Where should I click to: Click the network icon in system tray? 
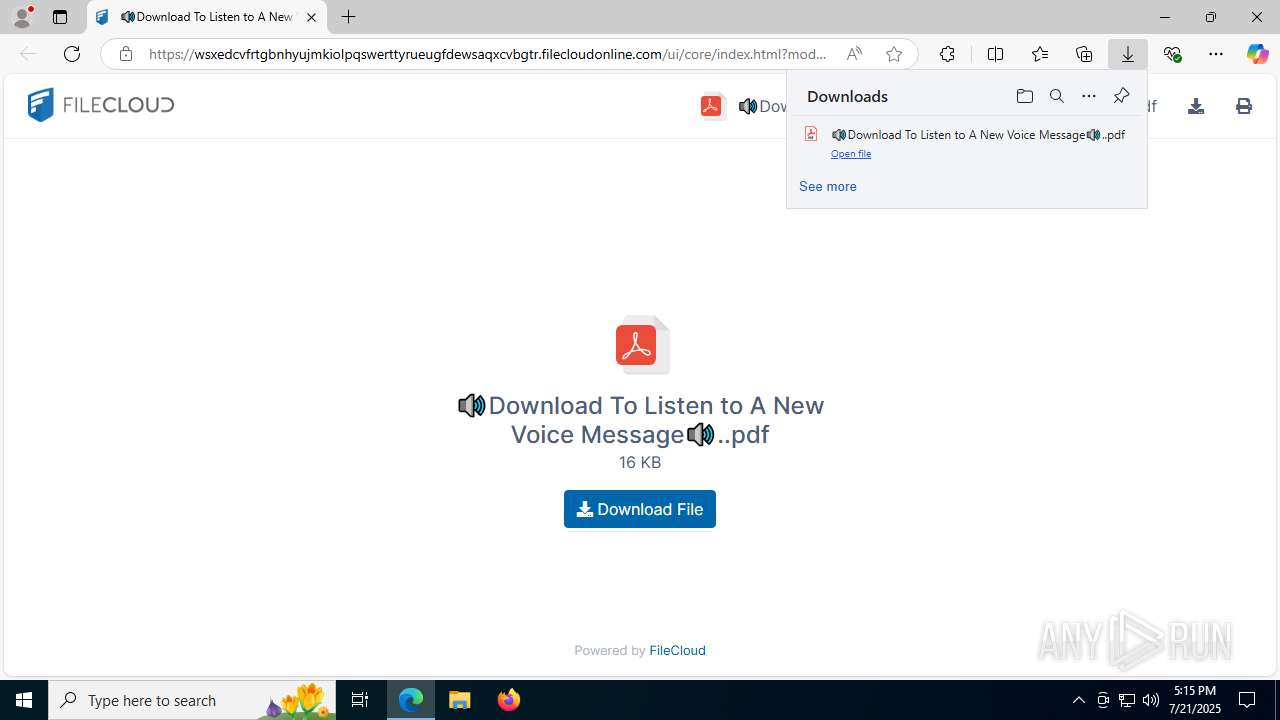click(x=1127, y=700)
